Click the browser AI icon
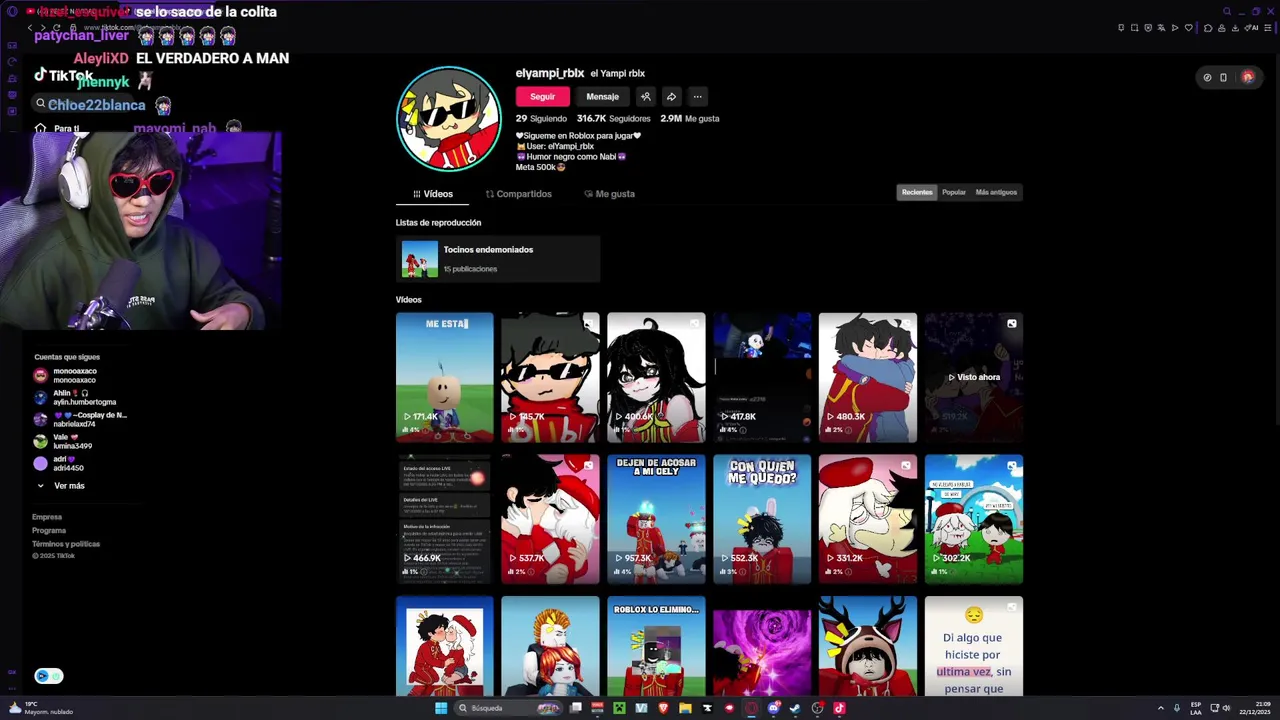This screenshot has height=720, width=1280. point(1253,28)
